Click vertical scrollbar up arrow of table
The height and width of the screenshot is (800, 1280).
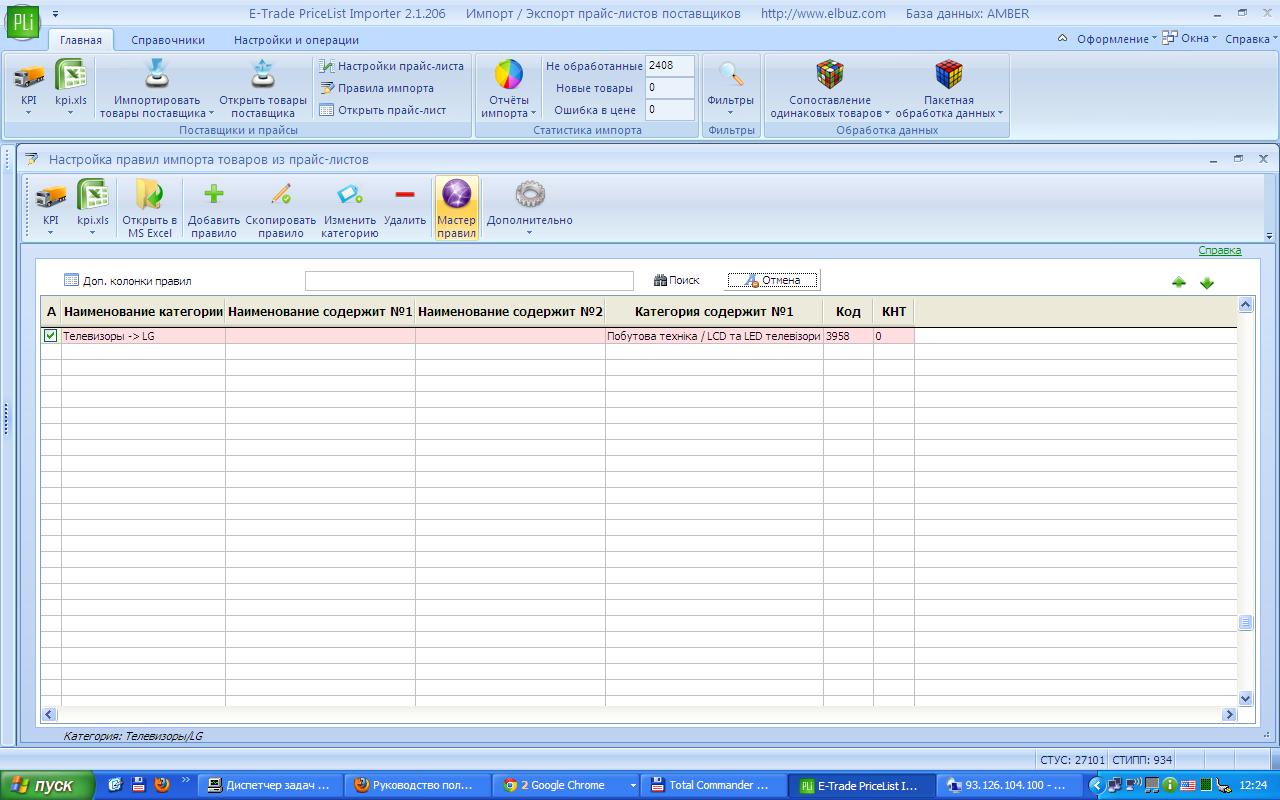tap(1246, 305)
